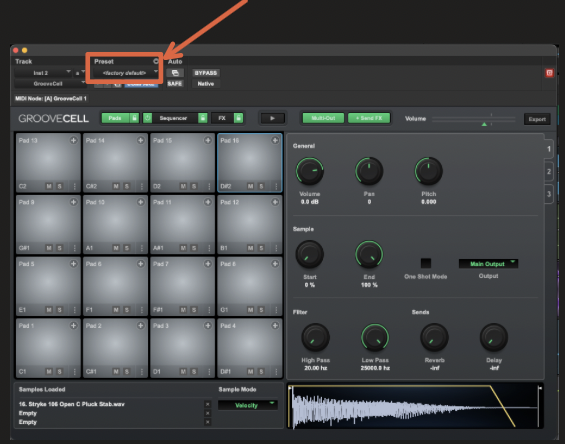The width and height of the screenshot is (565, 444).
Task: Open the Main Output dropdown
Action: 488,264
